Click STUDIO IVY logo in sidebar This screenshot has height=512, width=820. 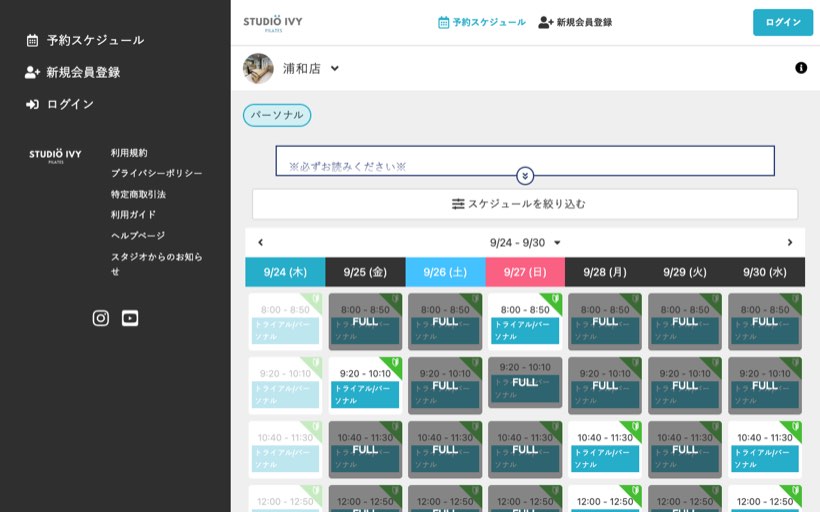[x=55, y=155]
